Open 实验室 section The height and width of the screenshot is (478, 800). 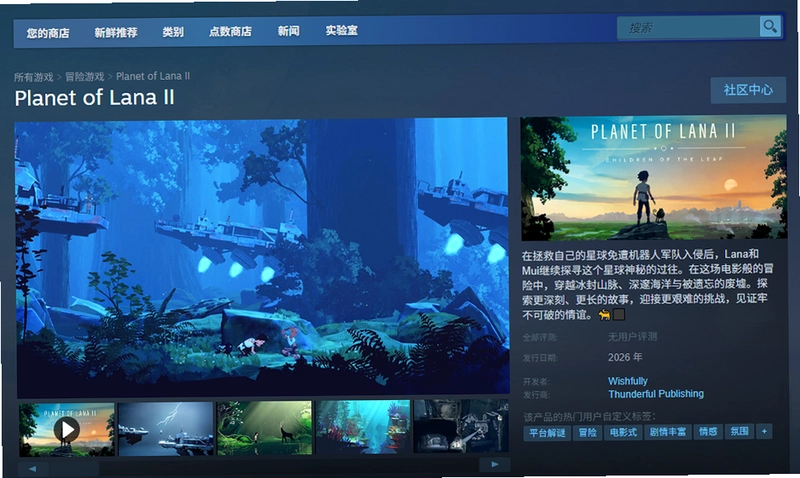click(342, 31)
